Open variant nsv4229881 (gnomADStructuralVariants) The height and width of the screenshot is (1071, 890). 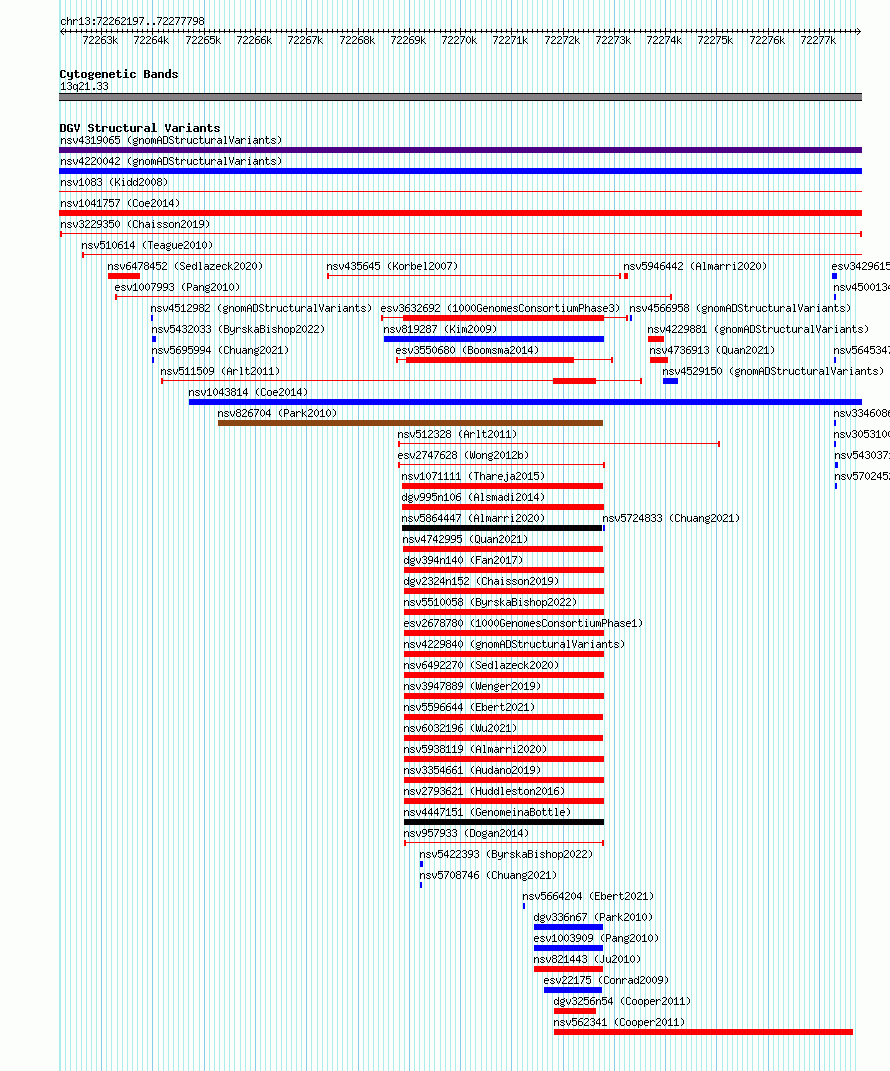(x=758, y=329)
